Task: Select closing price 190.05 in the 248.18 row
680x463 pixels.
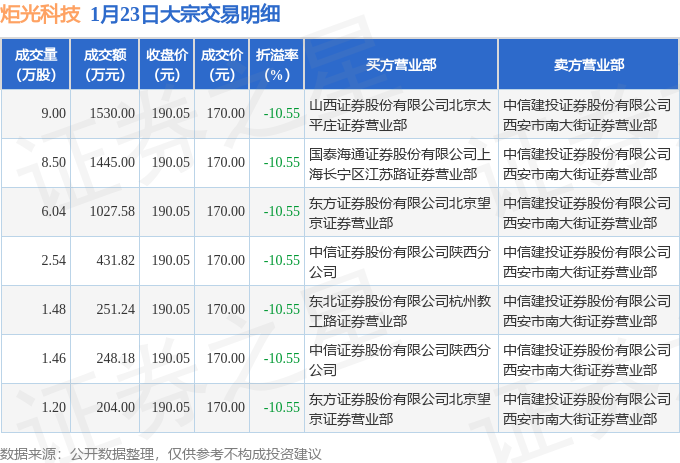Action: (171, 359)
